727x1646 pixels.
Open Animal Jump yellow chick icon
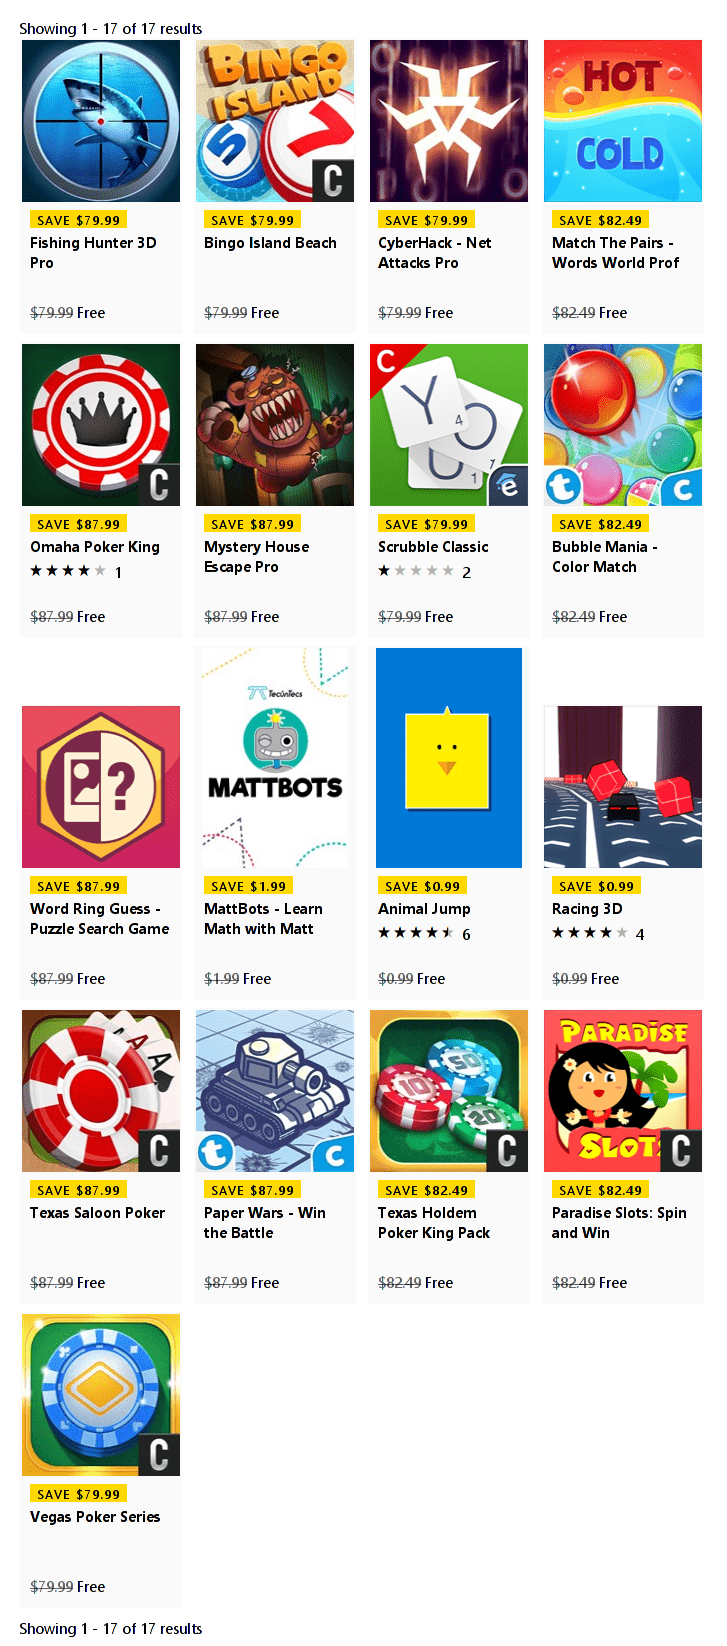(449, 758)
